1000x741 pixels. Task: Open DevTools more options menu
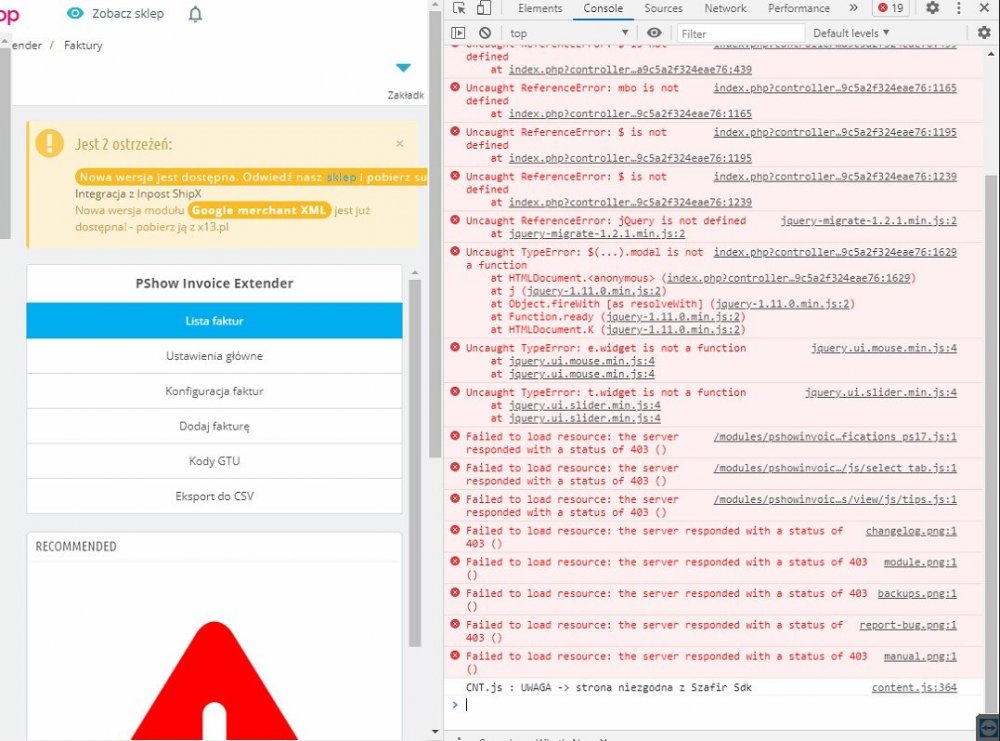(x=959, y=8)
